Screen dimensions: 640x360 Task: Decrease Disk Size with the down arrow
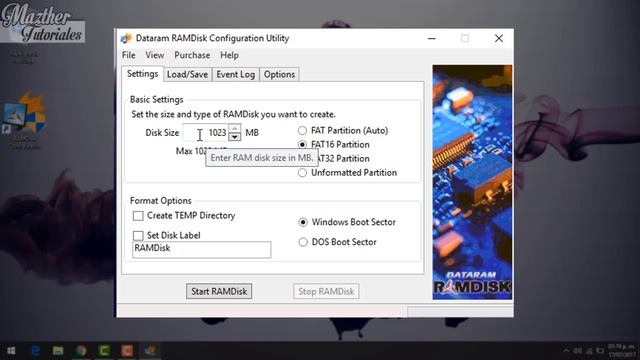tap(234, 137)
